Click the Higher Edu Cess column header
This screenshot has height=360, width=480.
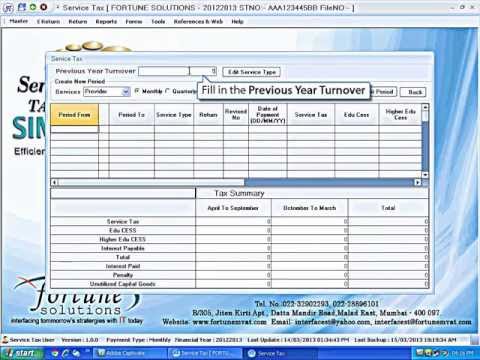coord(400,115)
